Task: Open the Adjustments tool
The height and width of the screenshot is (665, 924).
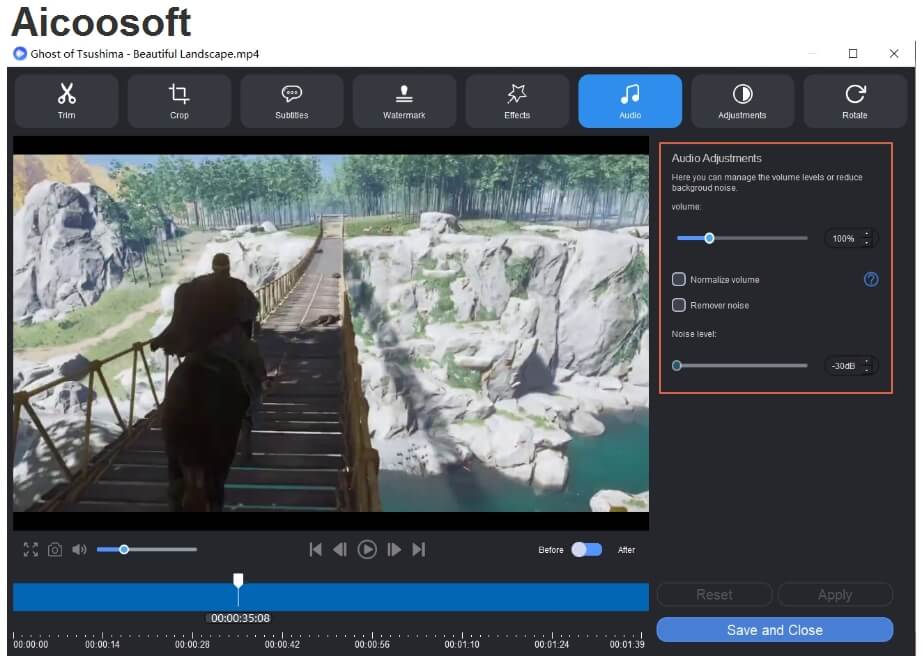Action: (x=742, y=101)
